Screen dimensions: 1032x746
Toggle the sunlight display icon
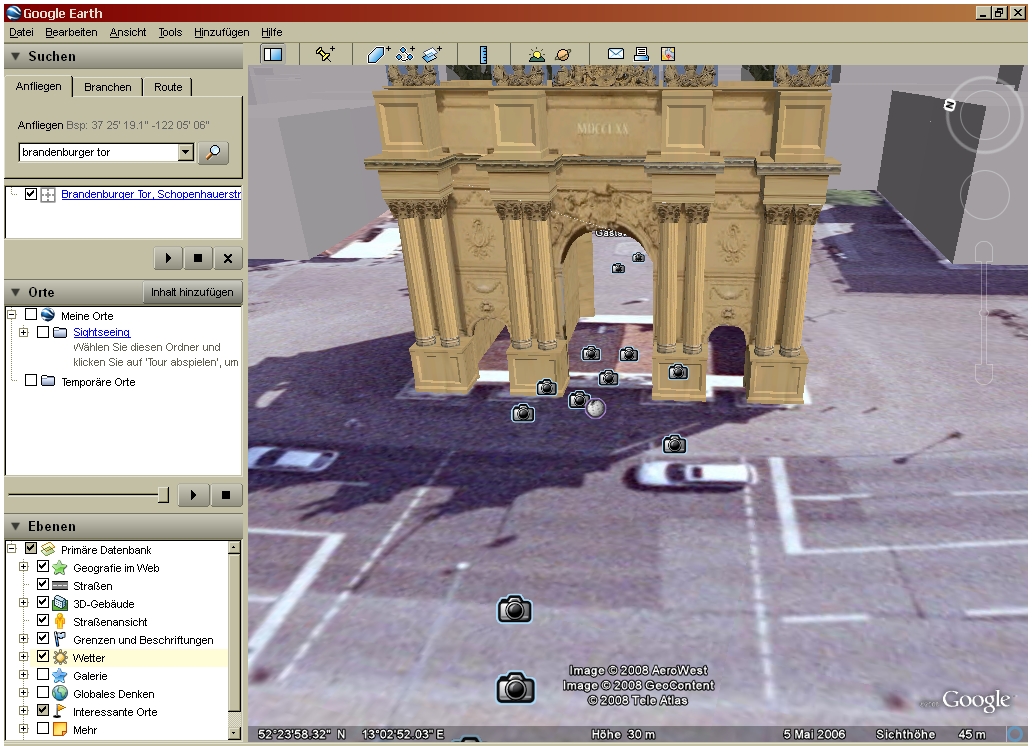coord(537,54)
